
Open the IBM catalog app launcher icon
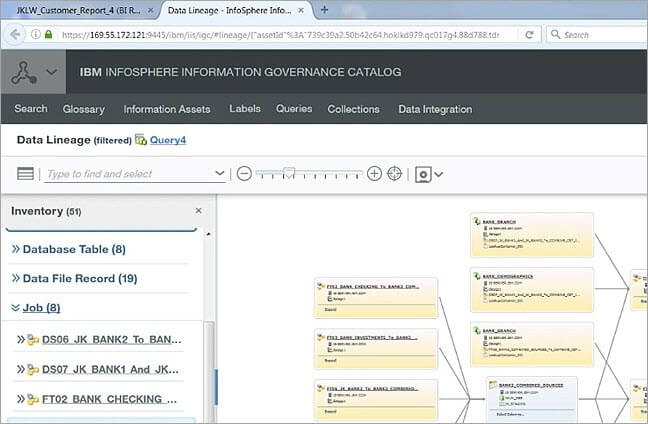(24, 72)
